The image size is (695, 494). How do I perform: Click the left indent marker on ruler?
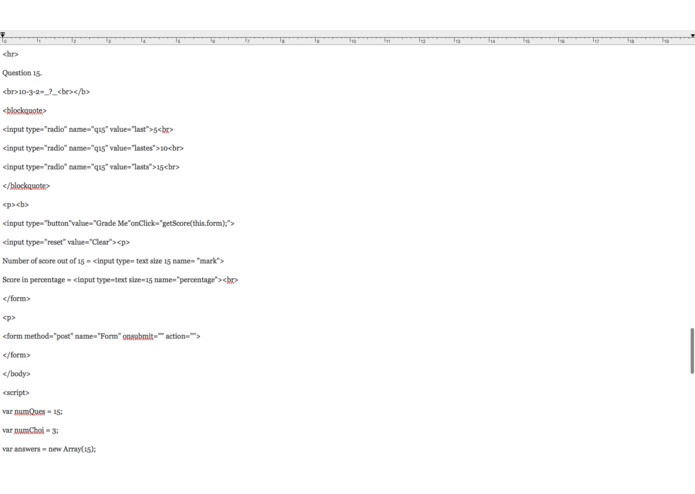pyautogui.click(x=3, y=35)
